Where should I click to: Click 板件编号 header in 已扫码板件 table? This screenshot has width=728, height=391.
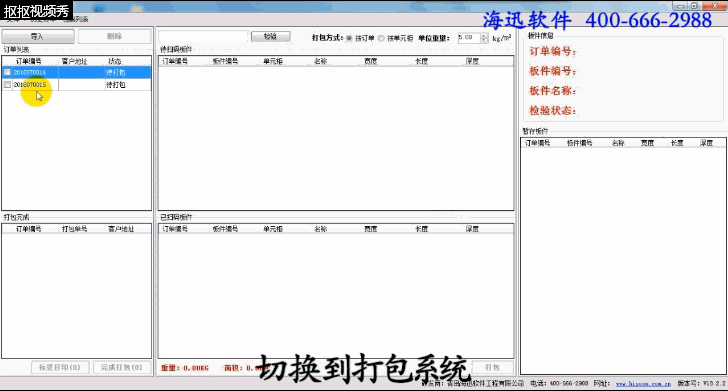click(x=225, y=229)
